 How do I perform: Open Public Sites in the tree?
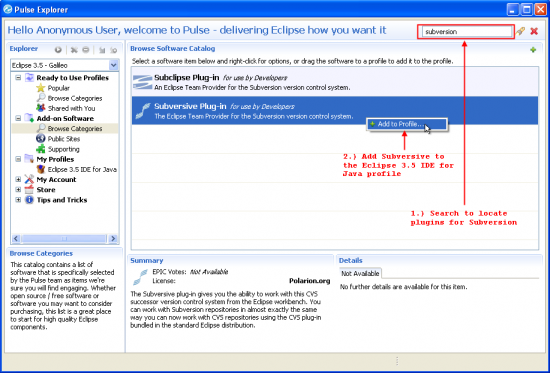point(64,139)
